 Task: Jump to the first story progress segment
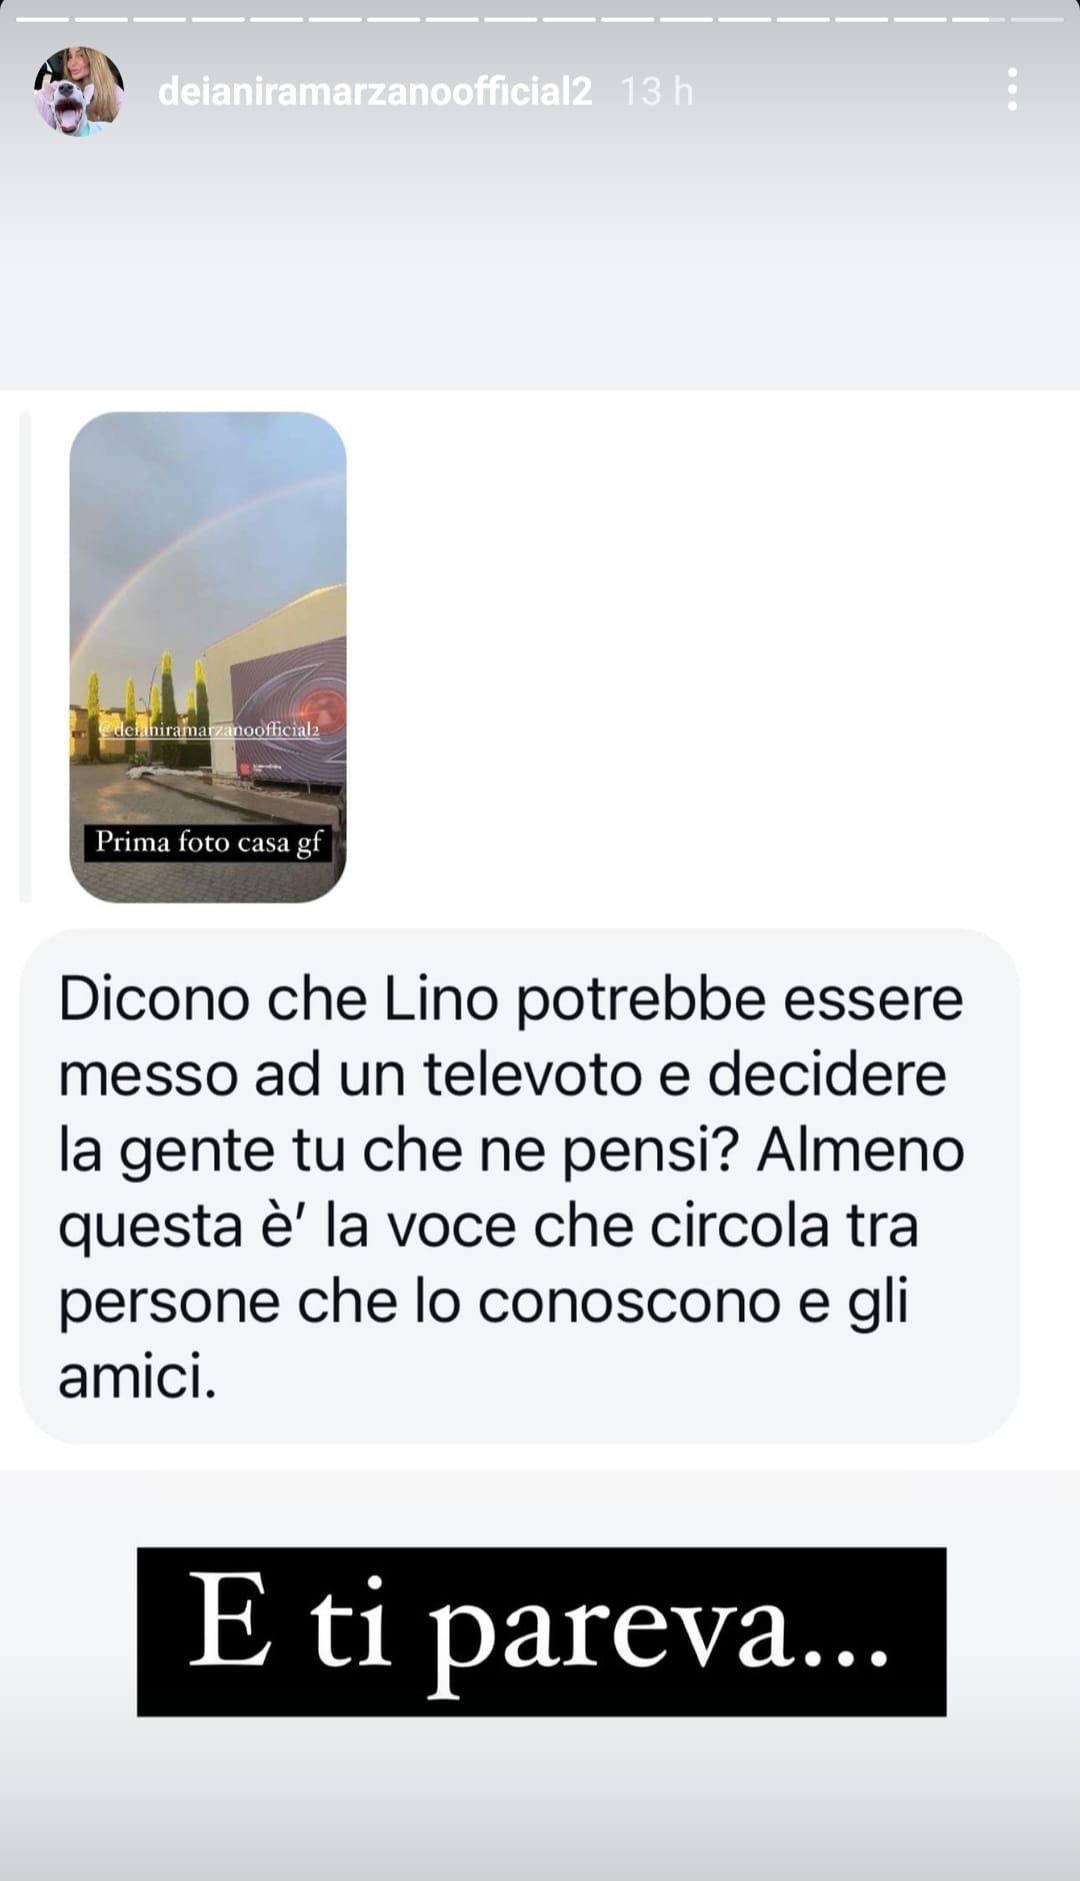click(x=43, y=19)
